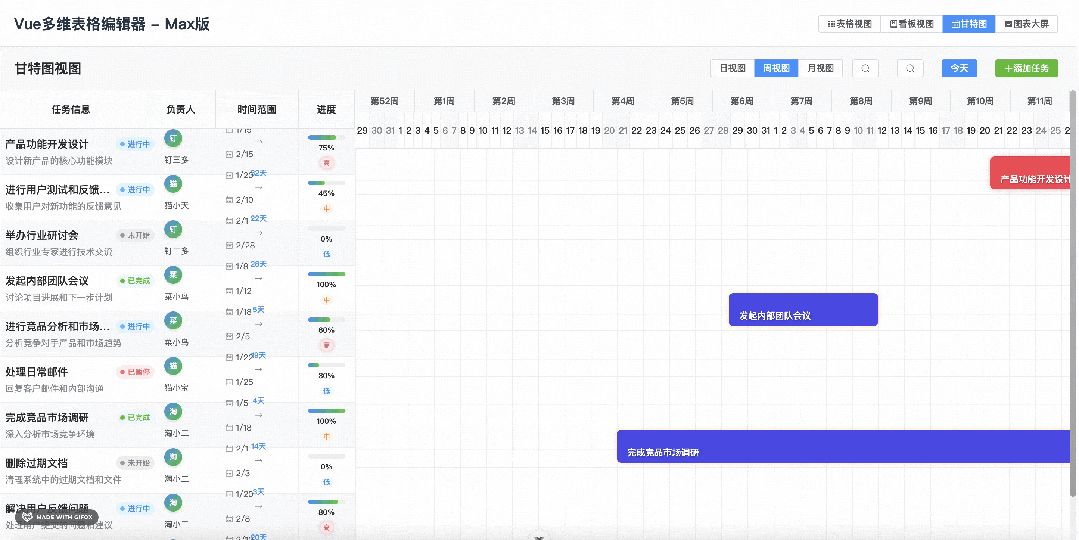Switch timeline to 日视图 day view
The image size is (1079, 540).
[x=732, y=68]
